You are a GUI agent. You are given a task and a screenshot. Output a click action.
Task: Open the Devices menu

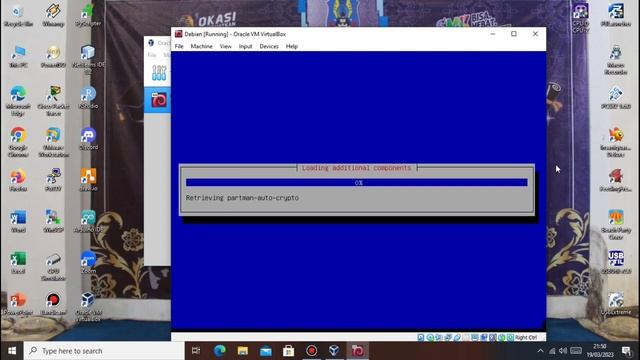pos(269,47)
